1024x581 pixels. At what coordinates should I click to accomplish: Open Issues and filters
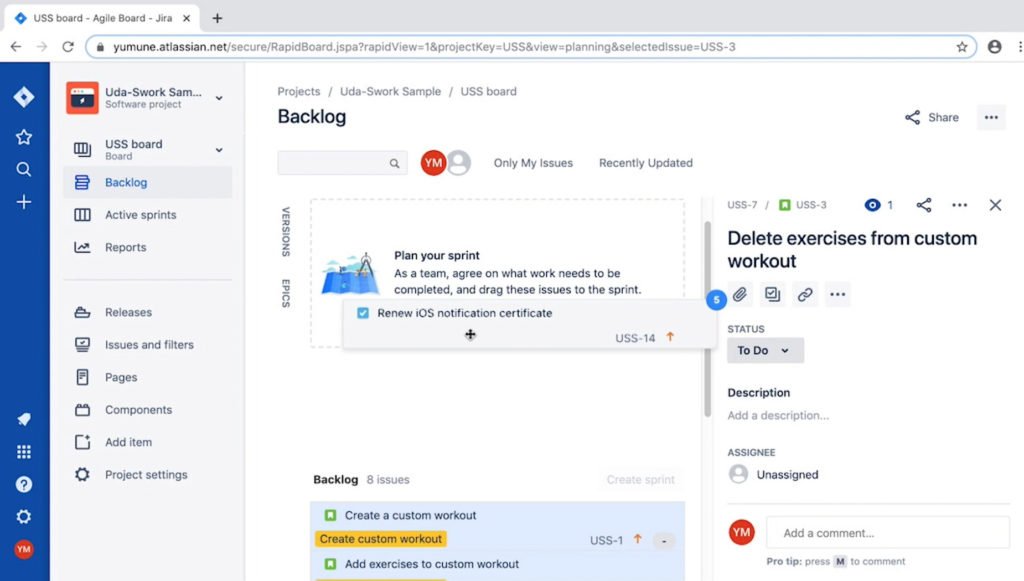pos(148,345)
